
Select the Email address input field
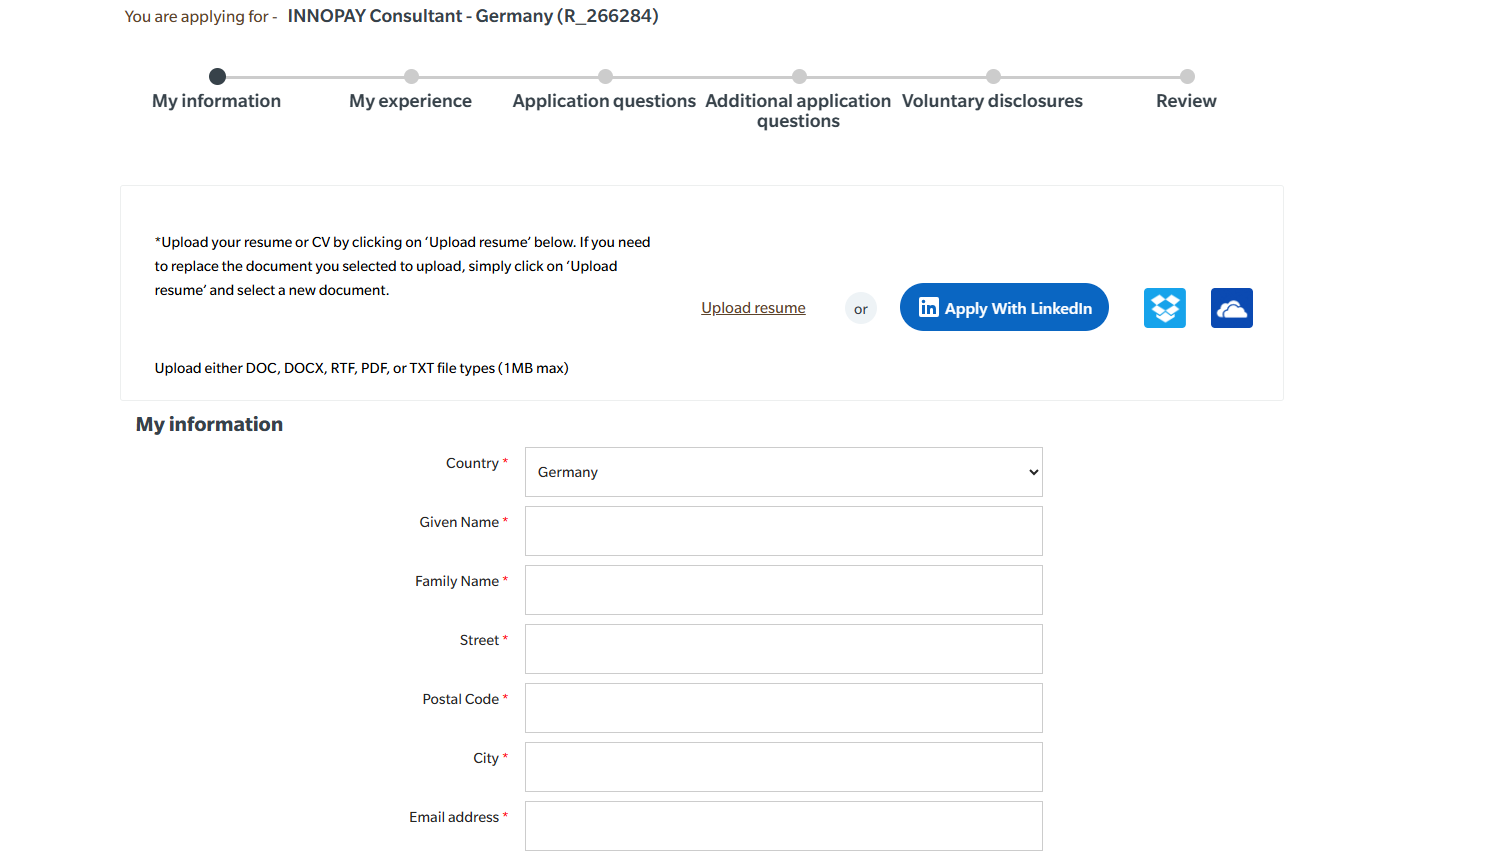pyautogui.click(x=783, y=826)
